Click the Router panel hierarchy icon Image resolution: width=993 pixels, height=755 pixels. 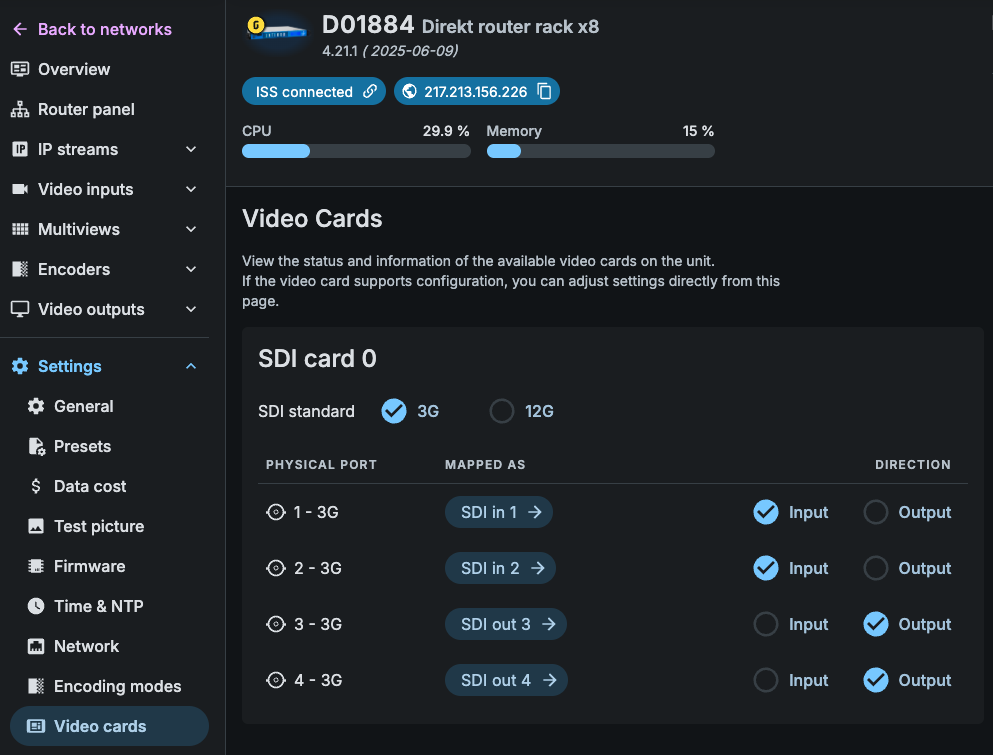(x=20, y=109)
